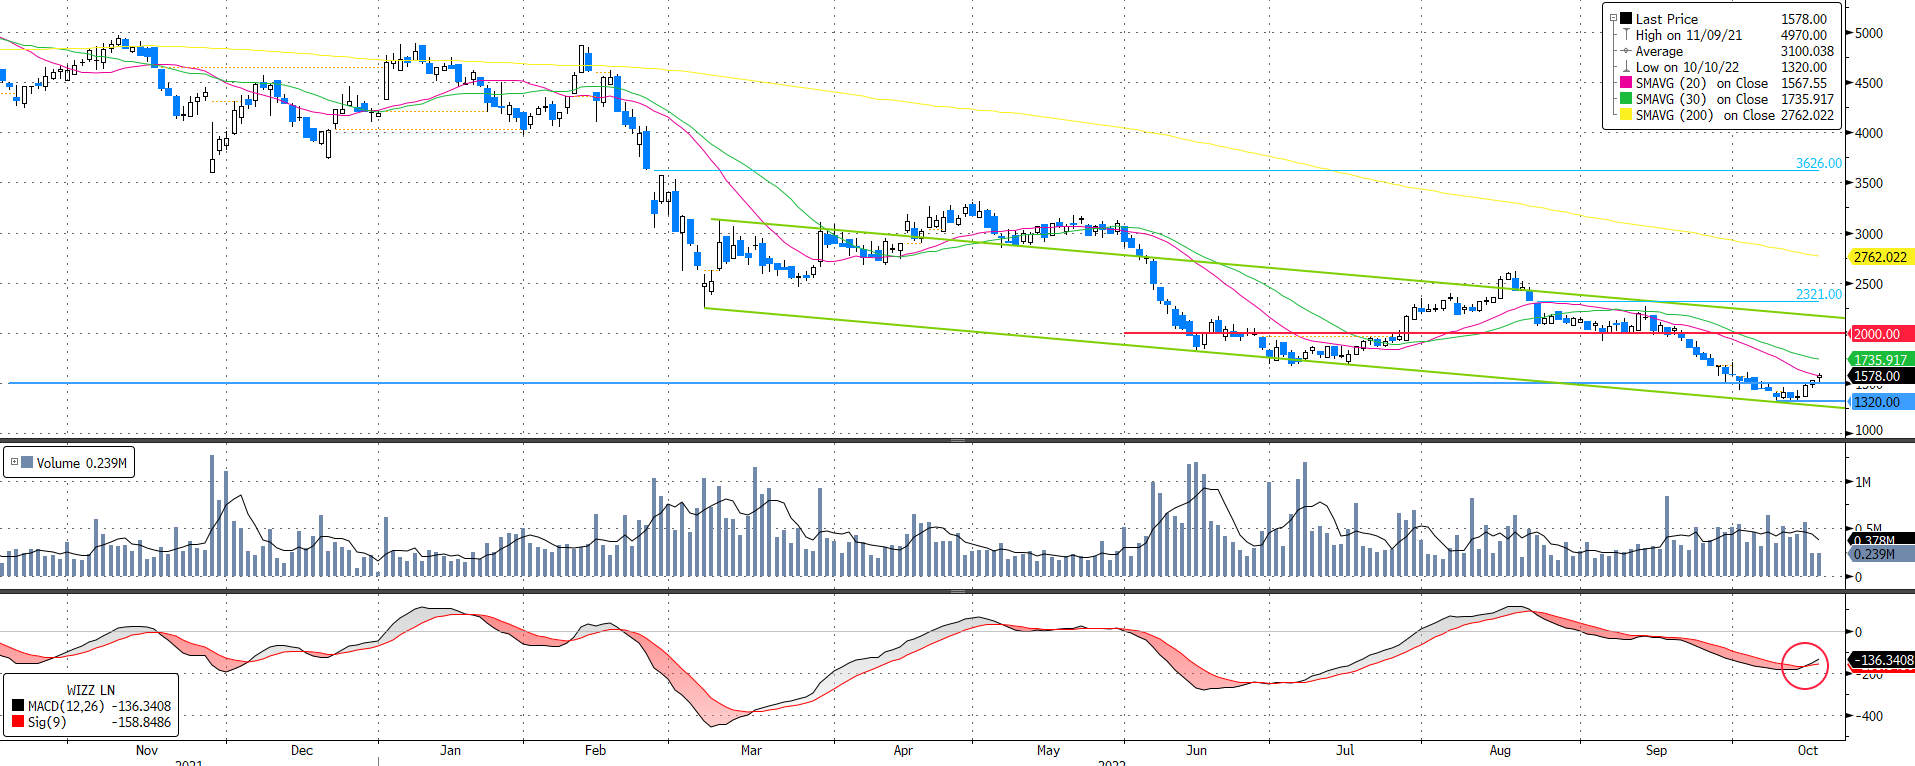Click the yellow 2762.022 price axis tag
Viewport: 1915px width, 766px height.
(x=1881, y=257)
